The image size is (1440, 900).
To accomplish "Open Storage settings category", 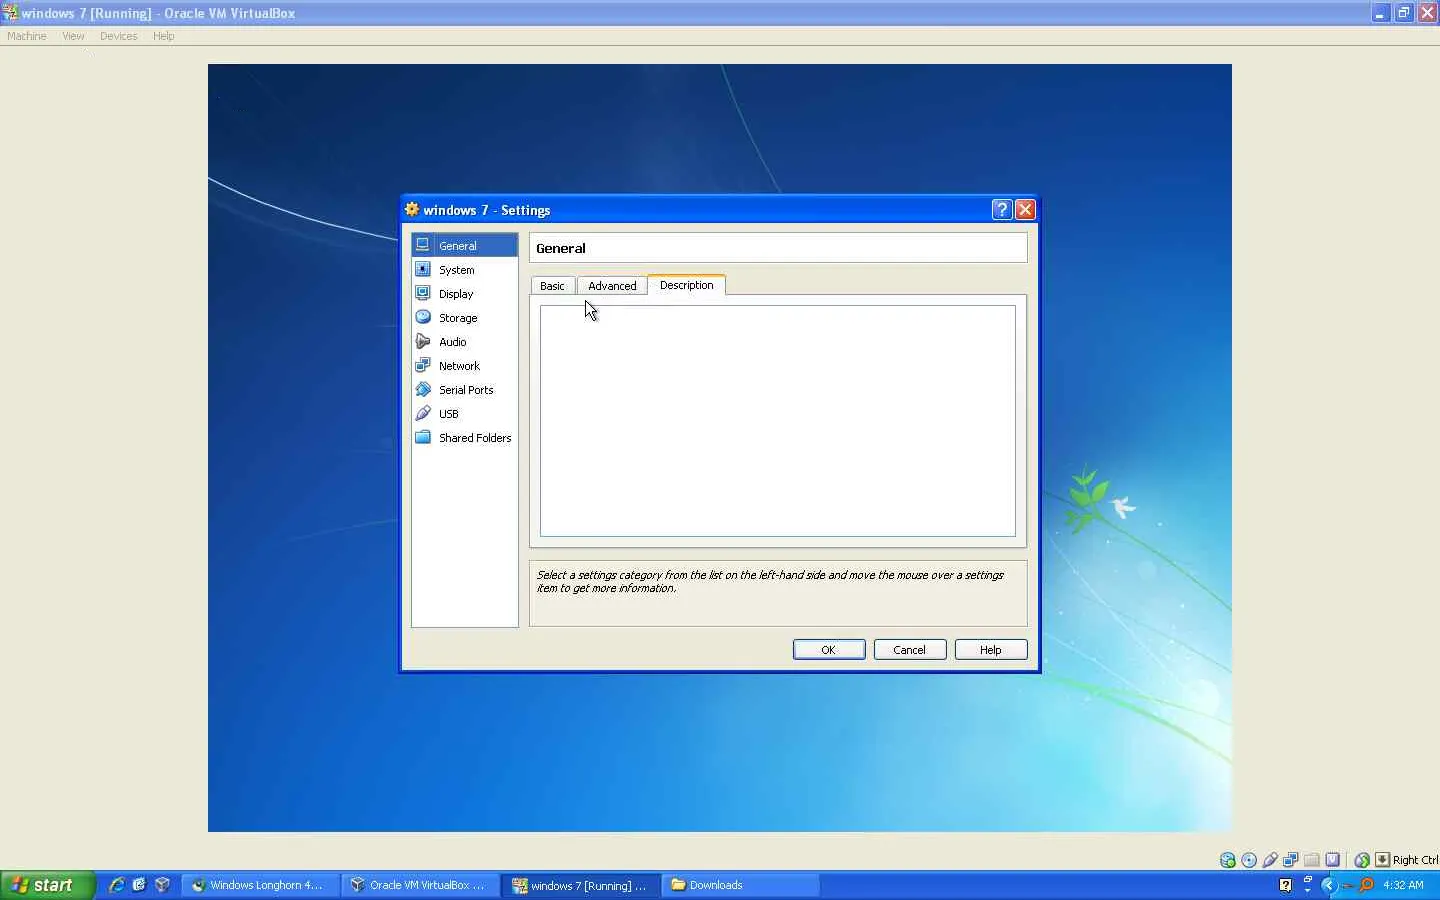I will (x=465, y=318).
